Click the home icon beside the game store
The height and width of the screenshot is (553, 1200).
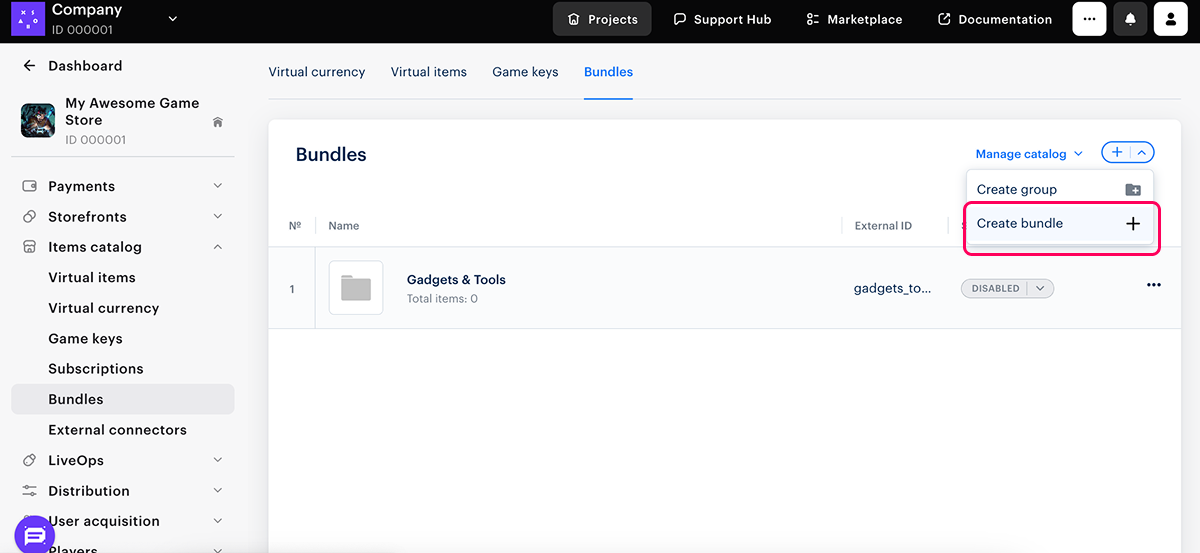coord(218,122)
